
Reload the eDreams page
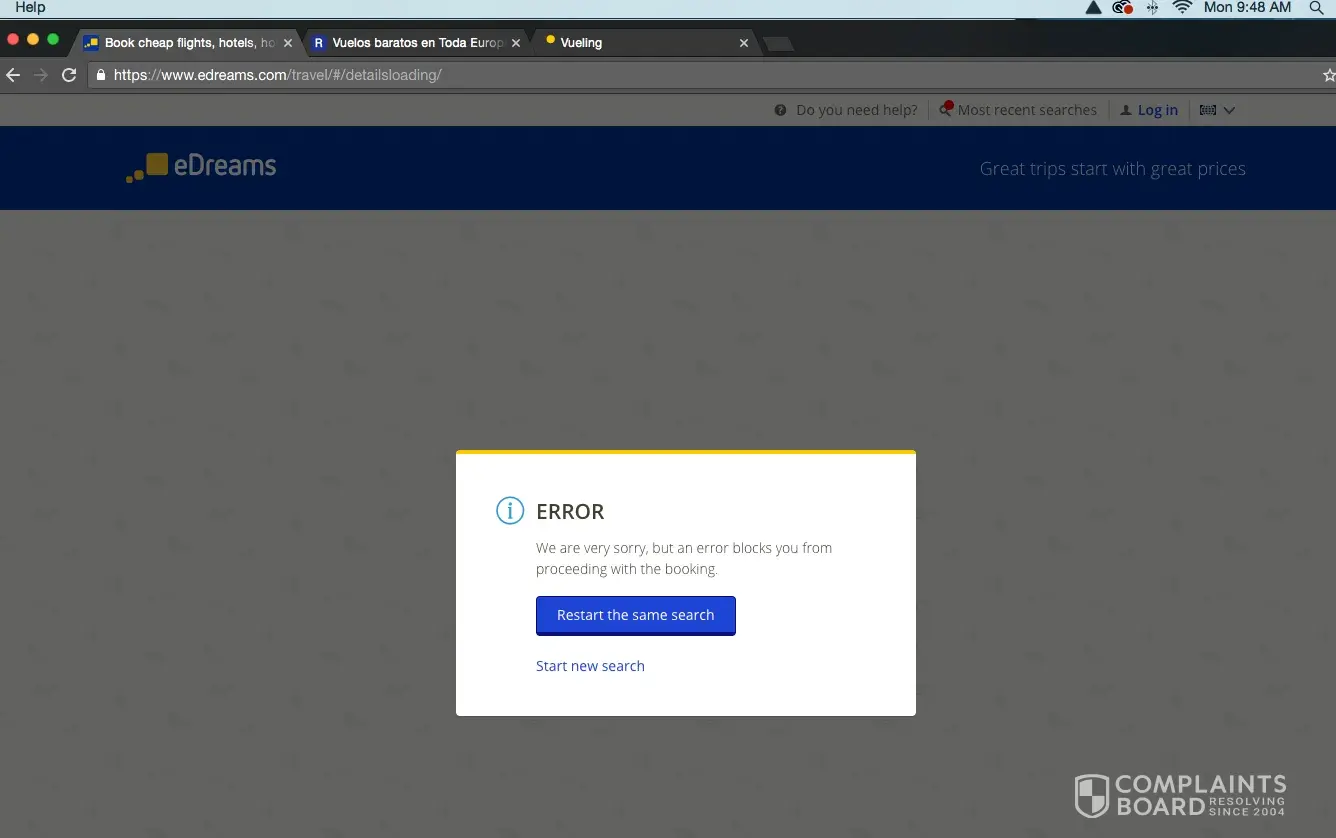pos(69,75)
